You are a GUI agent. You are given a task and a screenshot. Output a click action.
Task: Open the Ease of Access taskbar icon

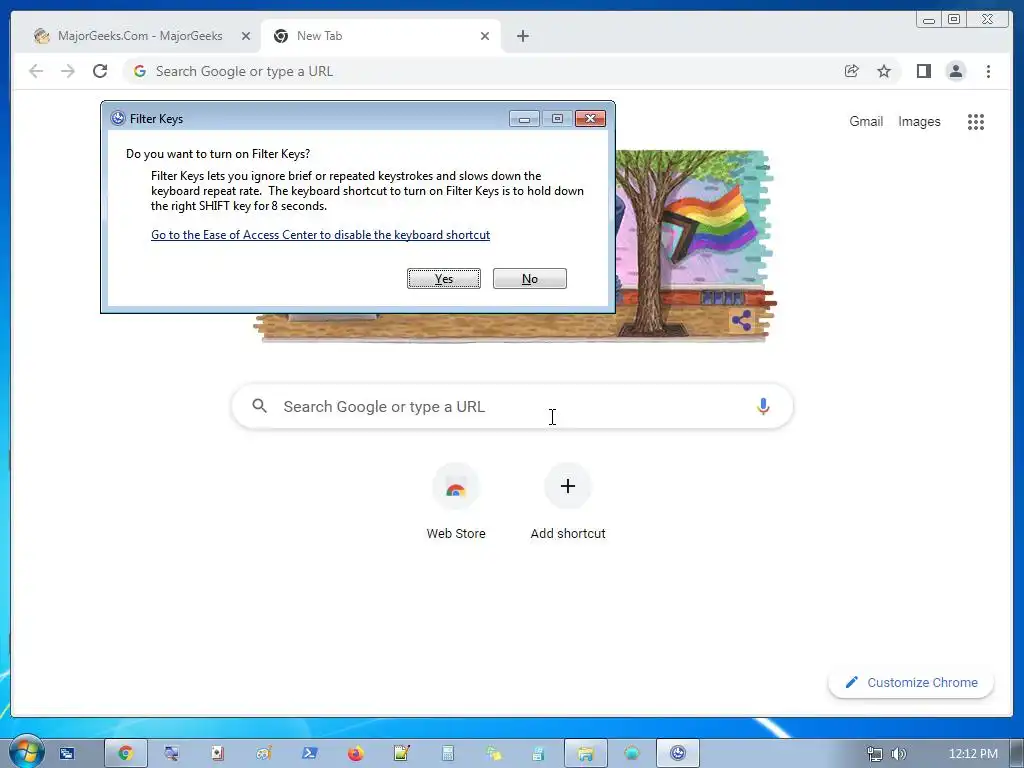coord(678,754)
